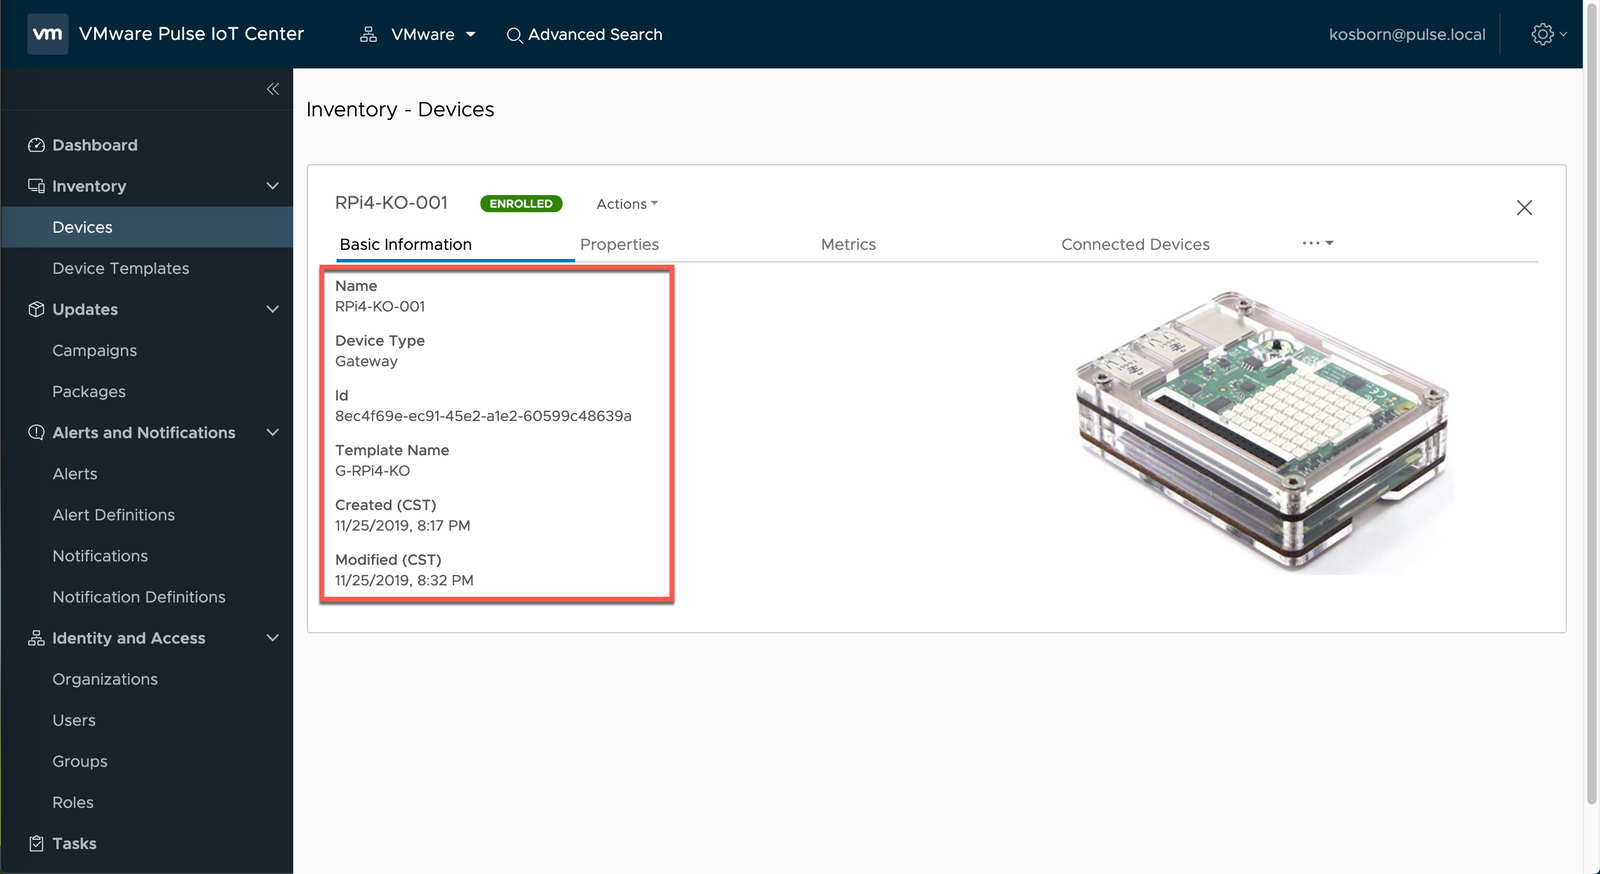Click the RPi4-KO-001 panel title
1600x874 pixels.
pos(391,203)
